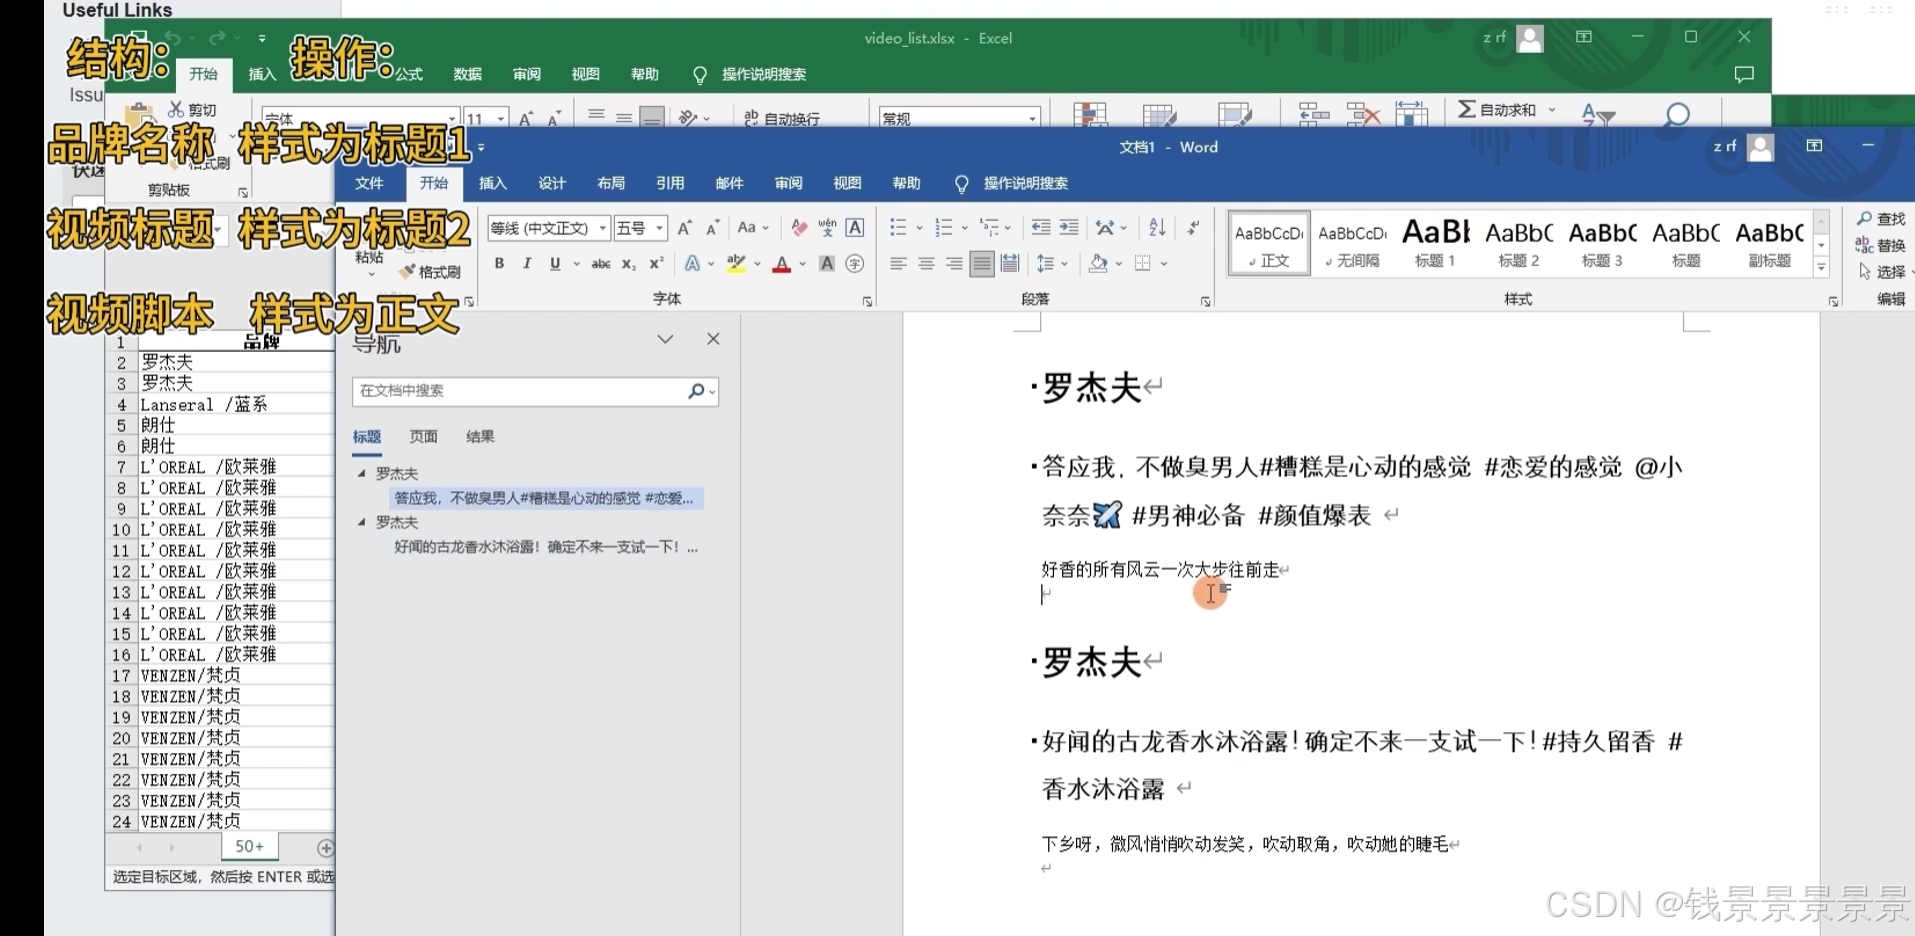Apply text effects glowing A icon
Viewport: 1915px width, 936px height.
[692, 264]
